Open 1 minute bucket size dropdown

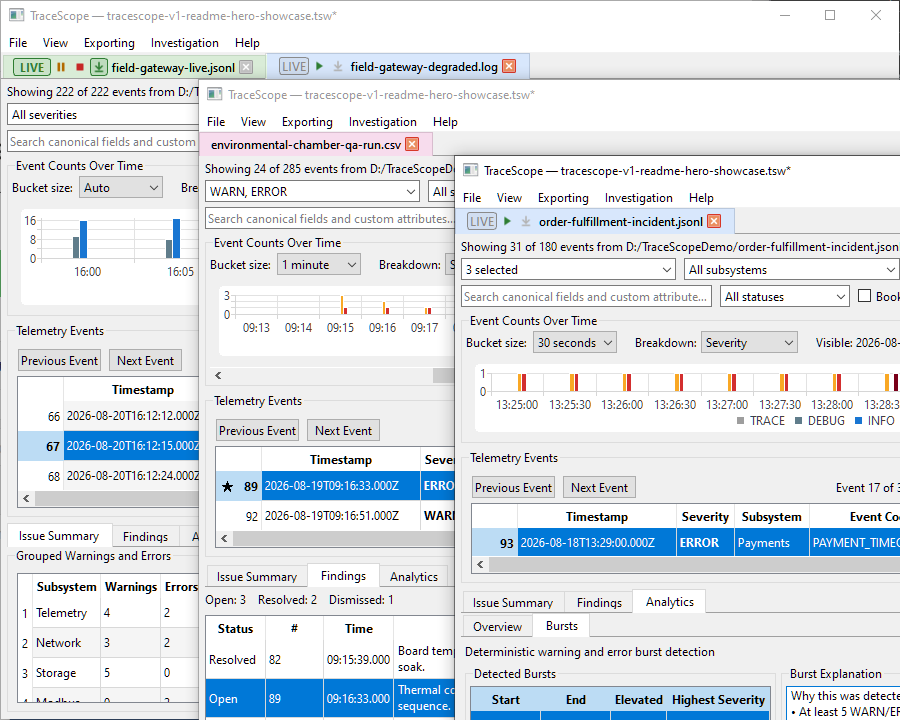pyautogui.click(x=319, y=265)
